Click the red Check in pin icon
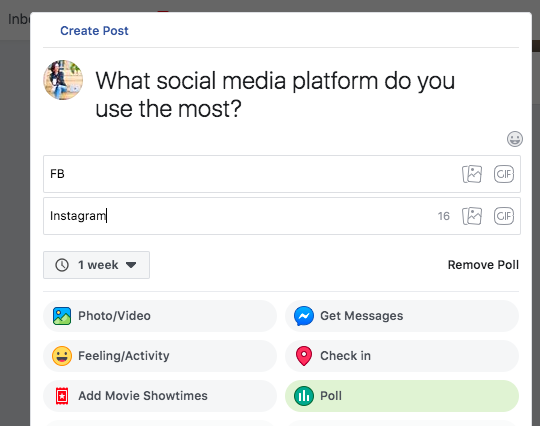Screen dimensions: 540x426 [x=304, y=356]
